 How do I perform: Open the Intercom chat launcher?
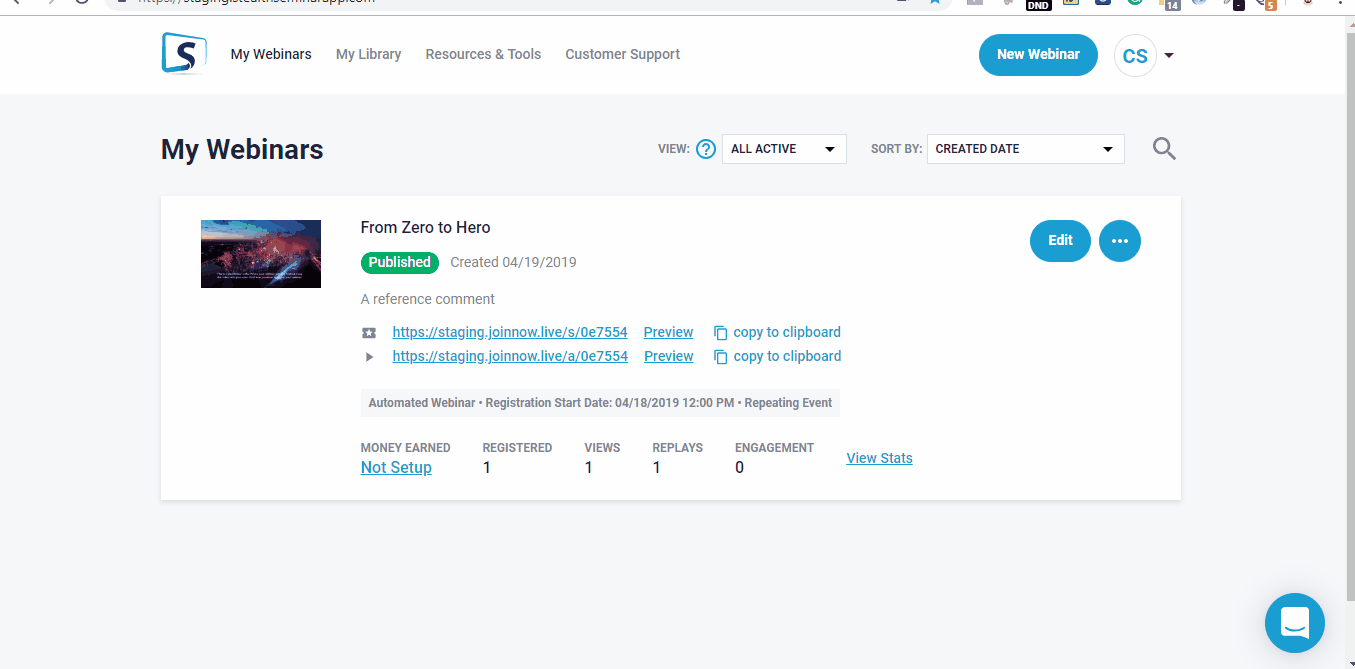point(1295,623)
